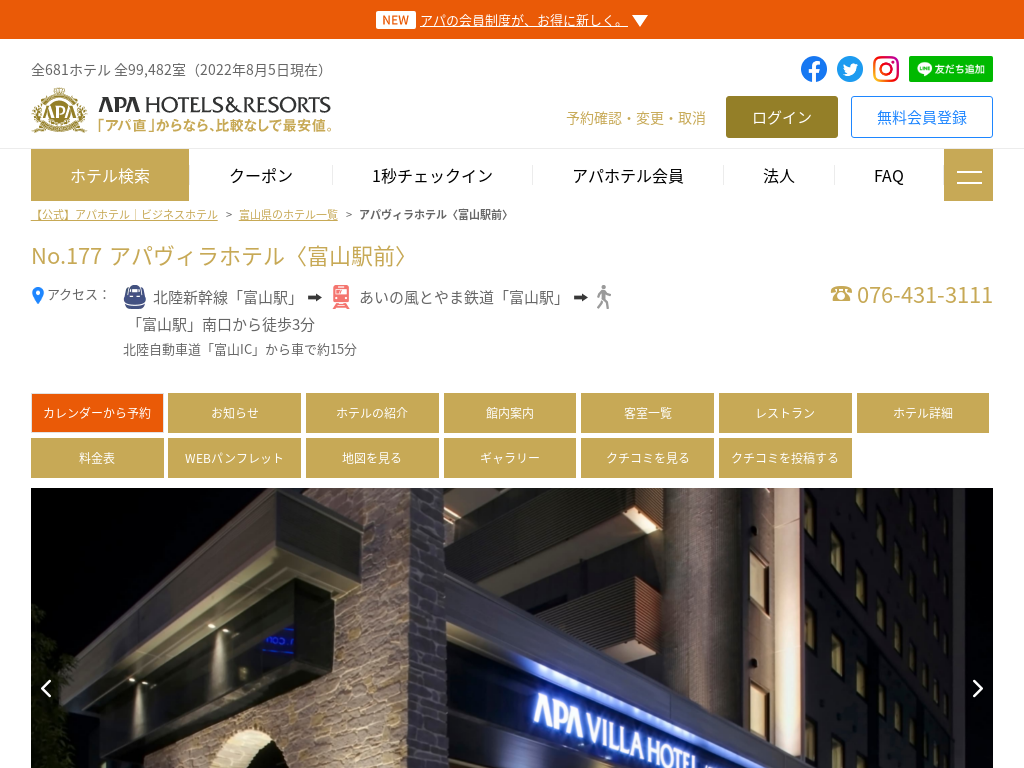The image size is (1024, 768).
Task: Click the 客室一覧 button
Action: [x=647, y=413]
